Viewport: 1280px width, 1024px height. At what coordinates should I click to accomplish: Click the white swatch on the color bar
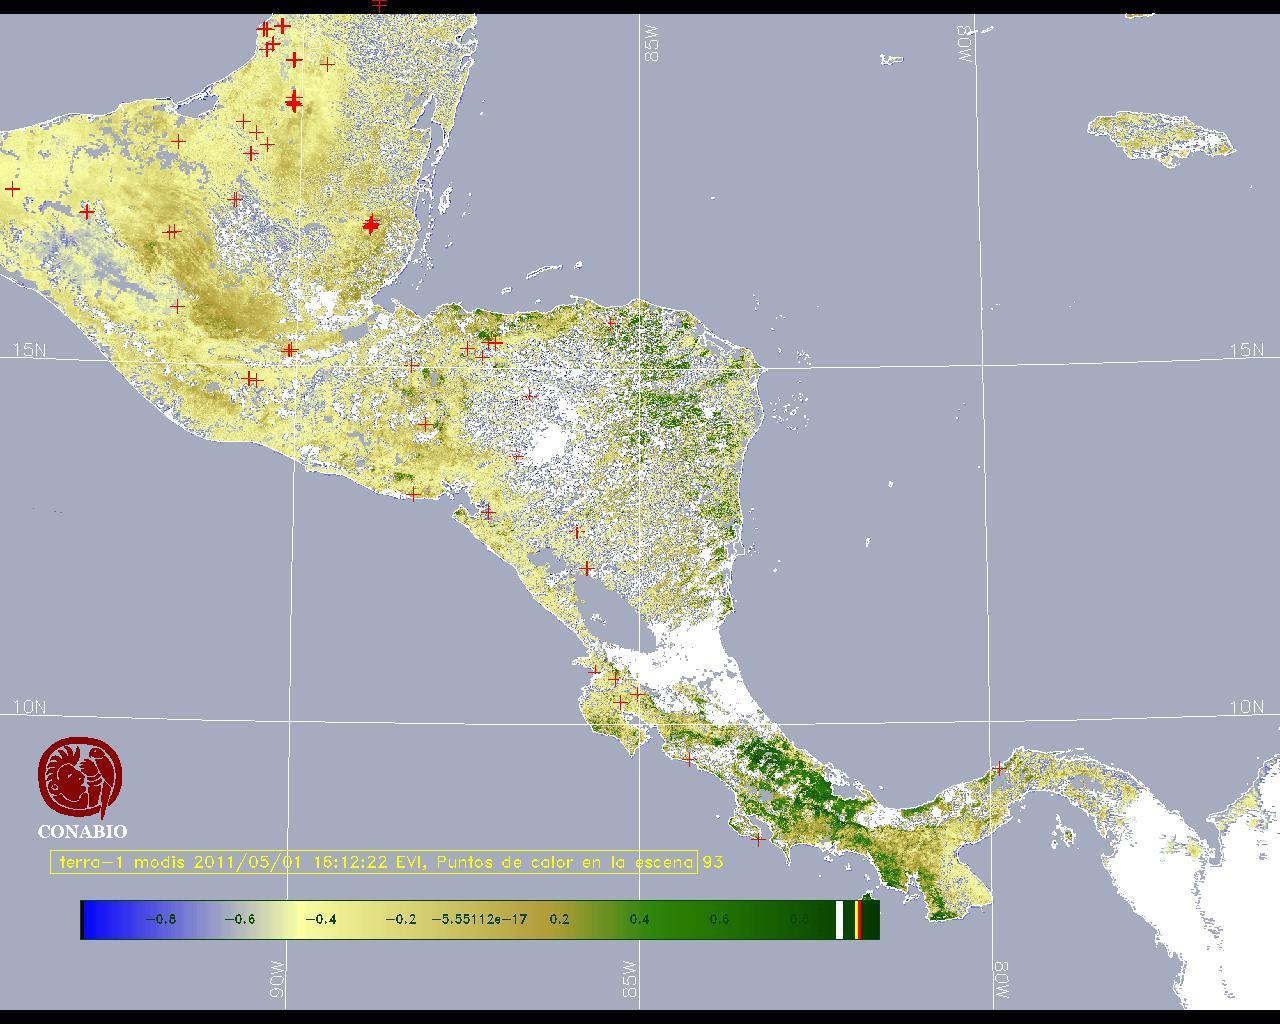coord(840,919)
